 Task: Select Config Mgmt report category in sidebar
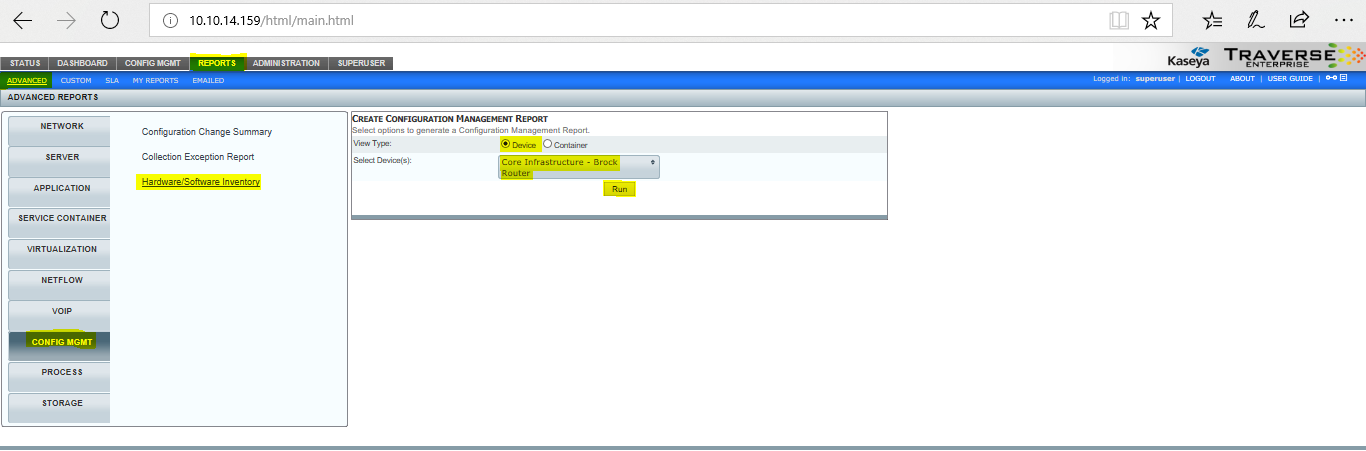[x=59, y=345]
